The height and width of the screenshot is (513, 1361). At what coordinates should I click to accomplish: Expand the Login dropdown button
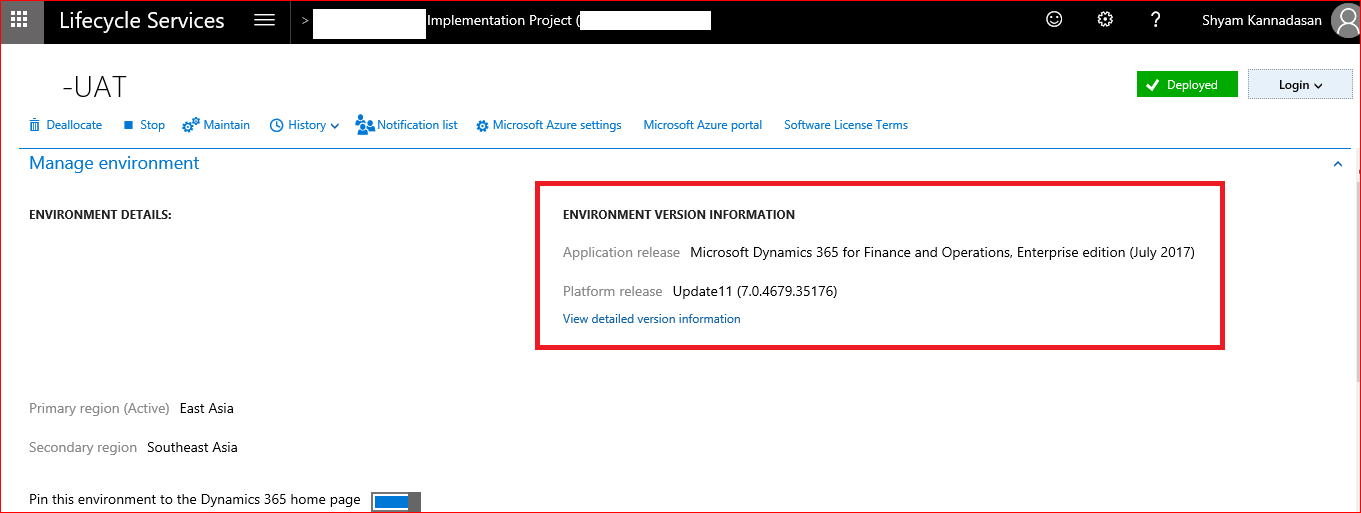tap(1300, 85)
